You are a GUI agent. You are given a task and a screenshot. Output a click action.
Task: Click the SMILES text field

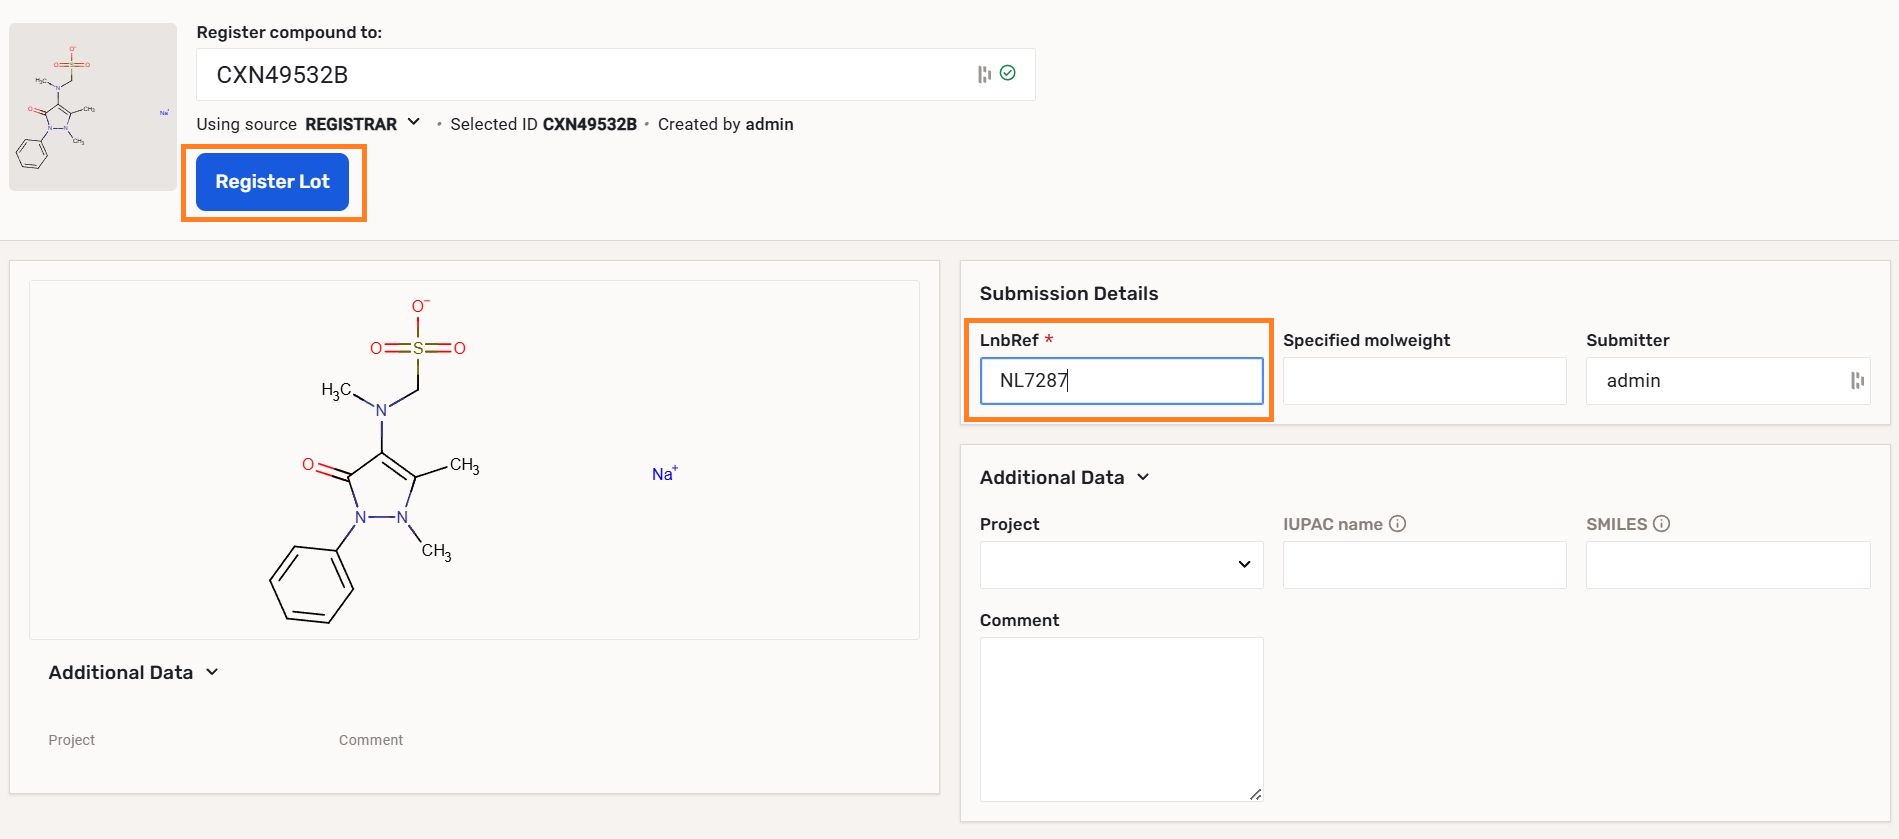coord(1727,565)
